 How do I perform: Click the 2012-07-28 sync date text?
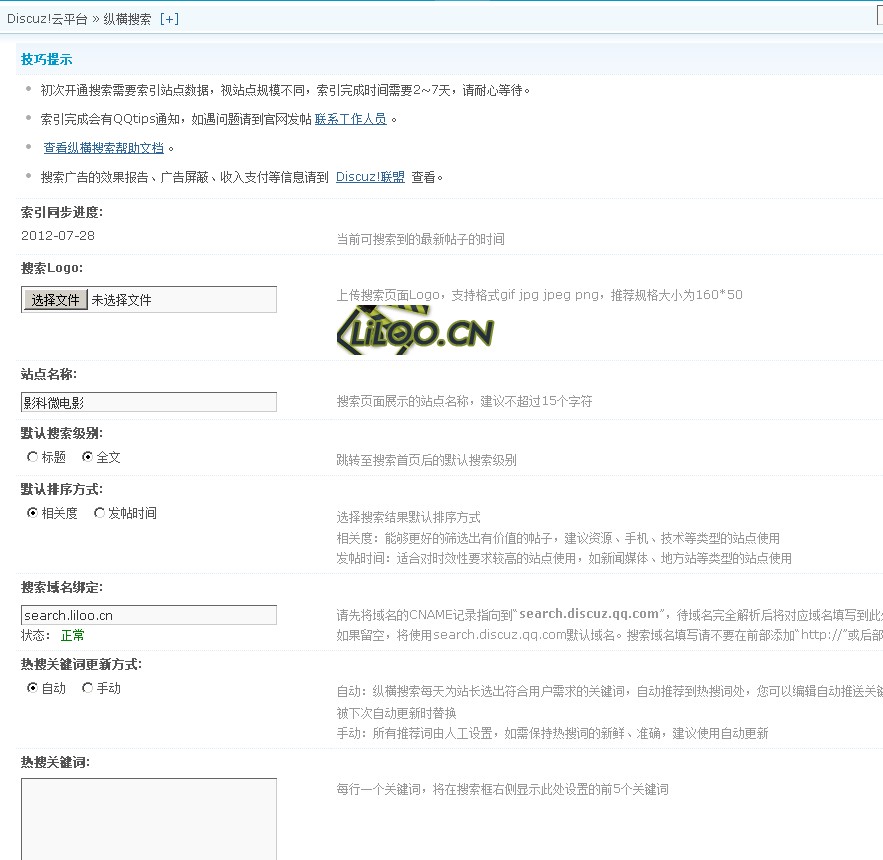tap(57, 235)
